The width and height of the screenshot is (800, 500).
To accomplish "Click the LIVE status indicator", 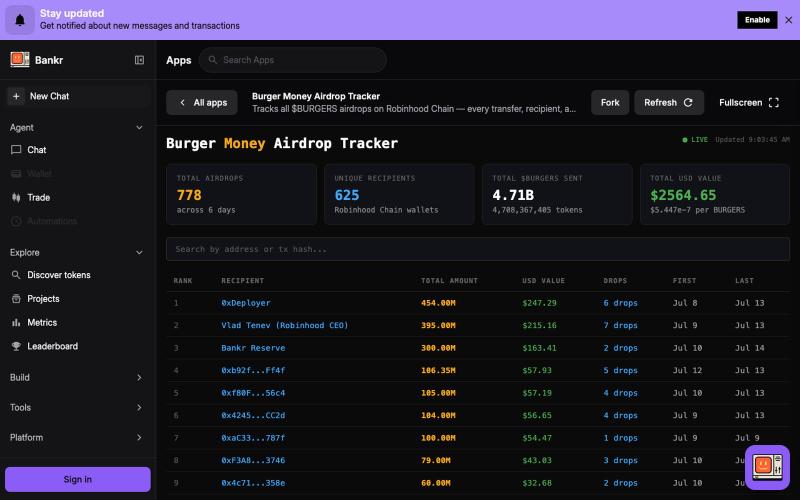I will pos(695,139).
